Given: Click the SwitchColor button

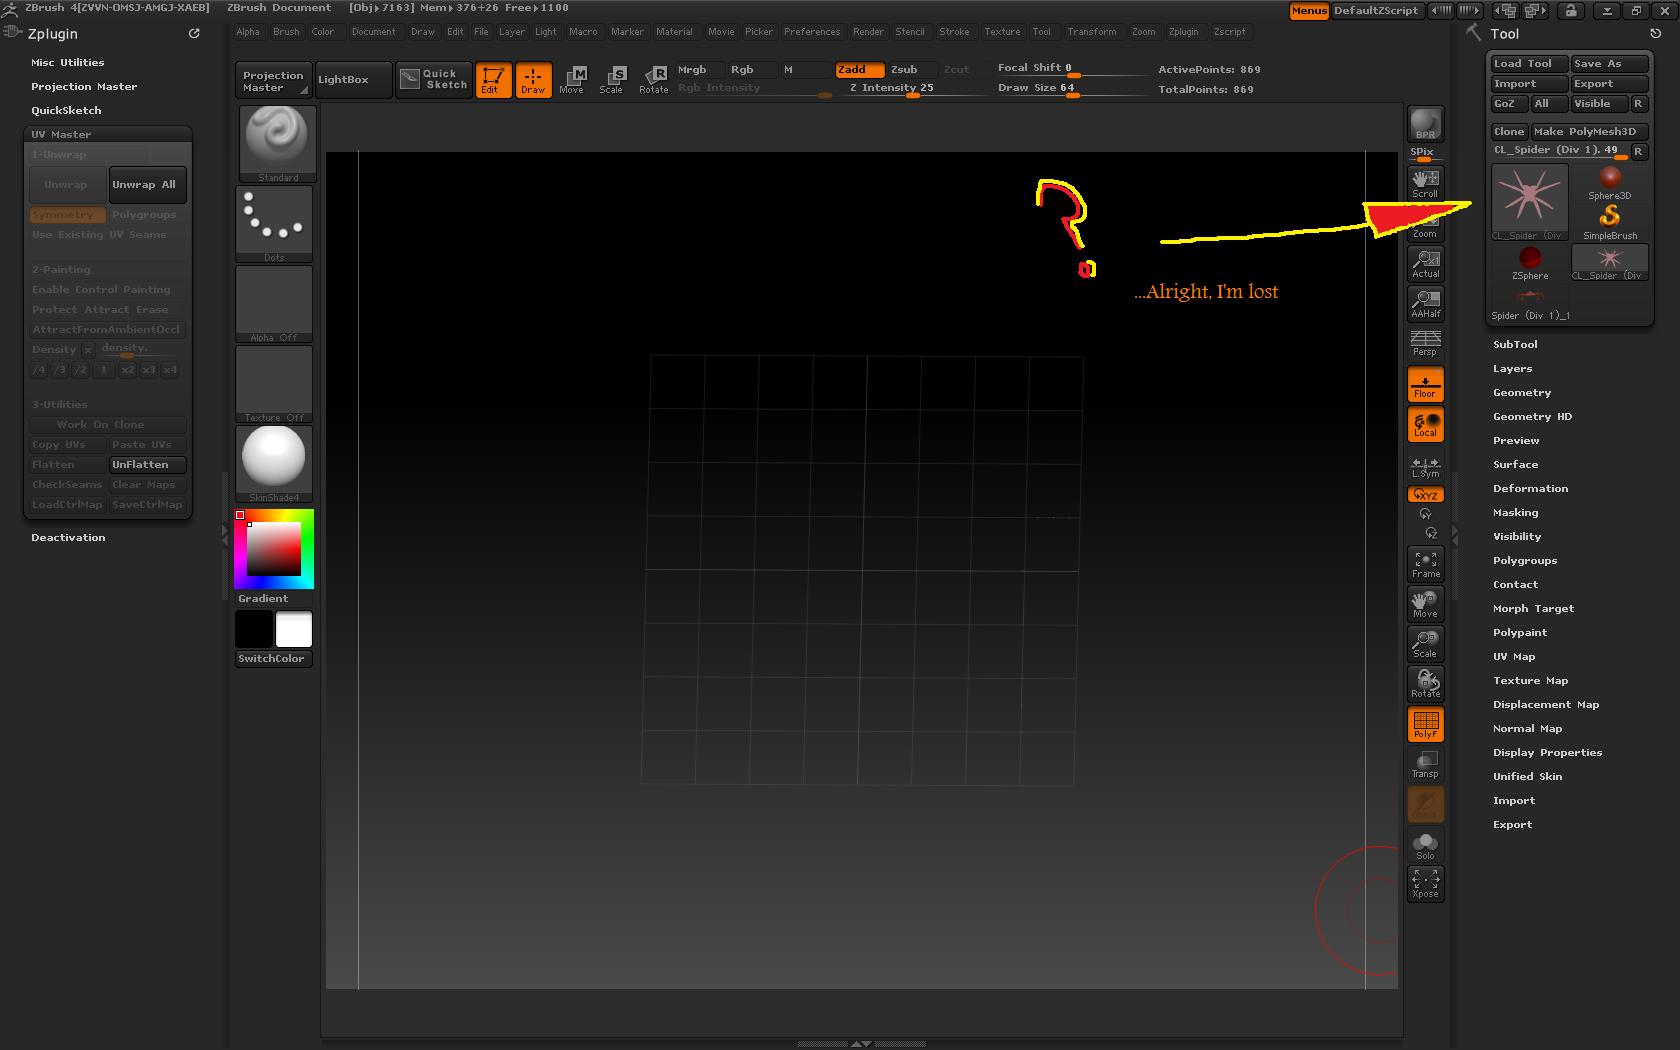Looking at the screenshot, I should [274, 659].
